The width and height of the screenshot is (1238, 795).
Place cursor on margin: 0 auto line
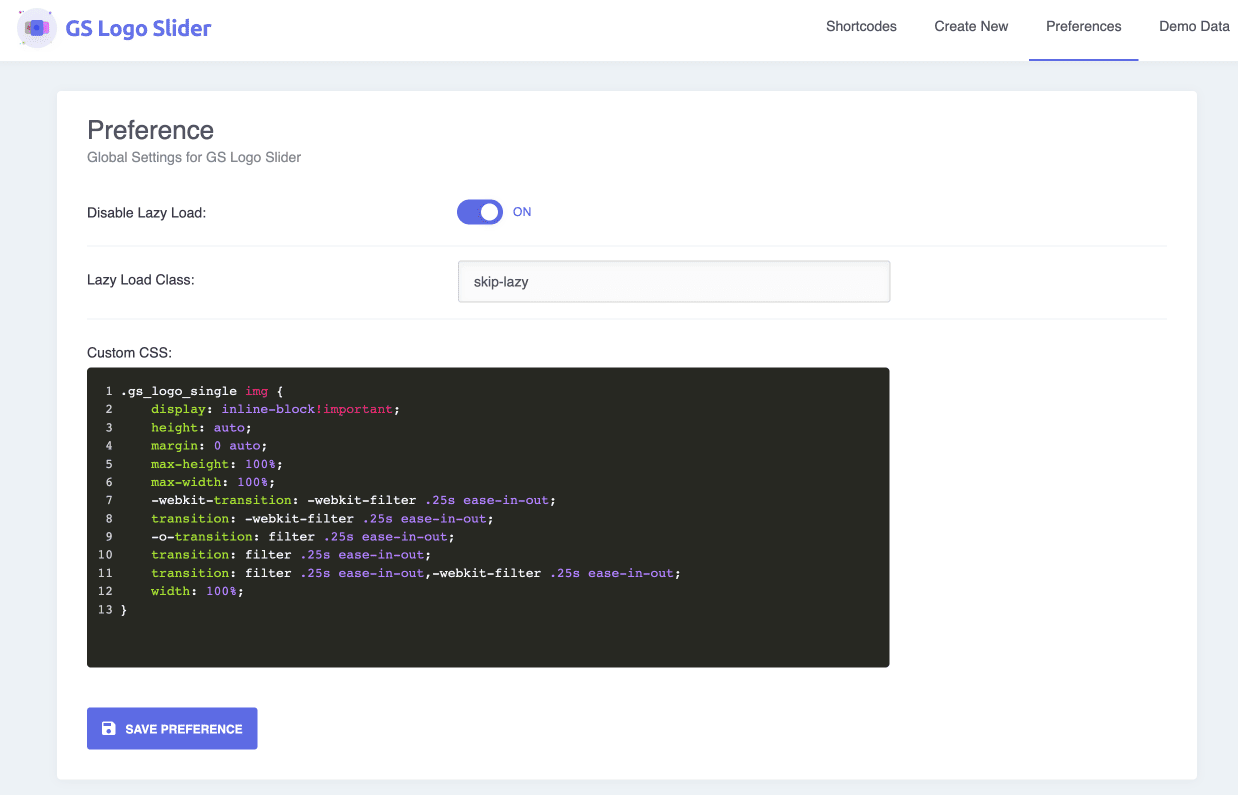(209, 445)
